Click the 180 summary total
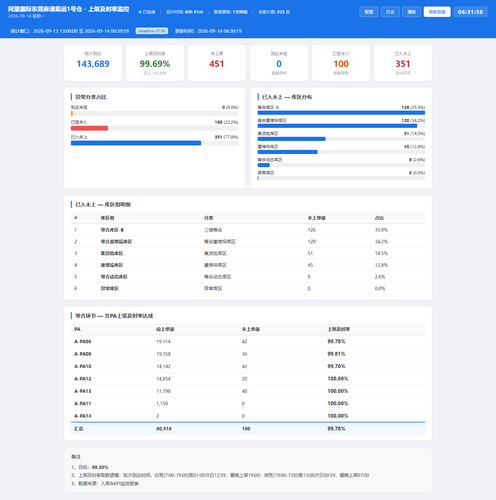The height and width of the screenshot is (500, 496). 246,429
